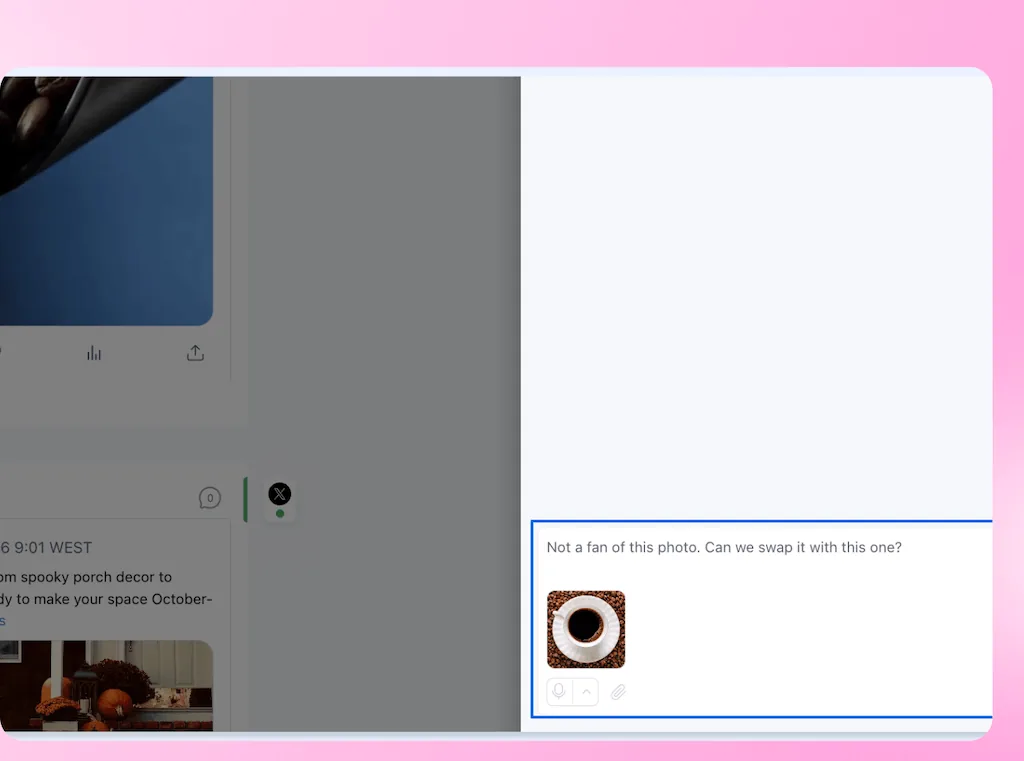This screenshot has height=761, width=1024.
Task: Click the '9:01 WEST' post time text
Action: point(53,547)
